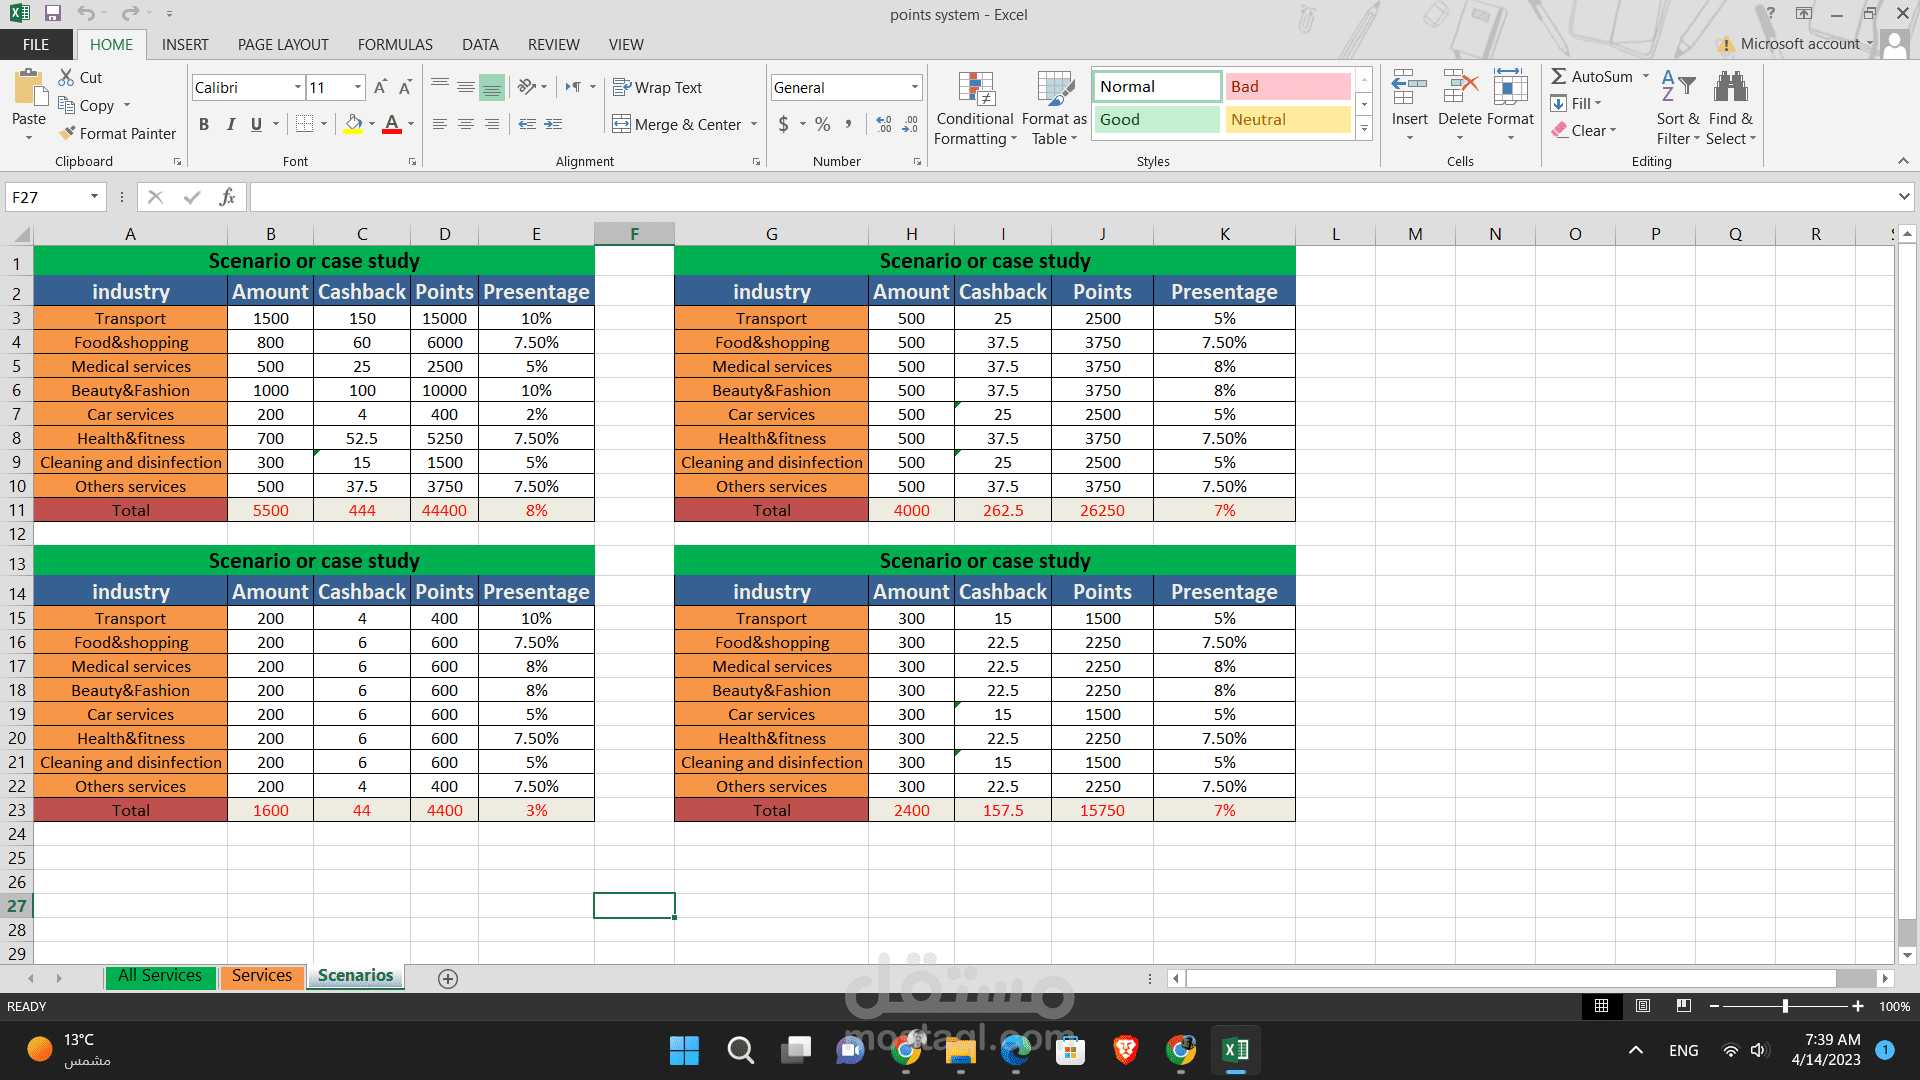Open the font name Calibri dropdown
Screen dimensions: 1920x1080
tap(297, 88)
